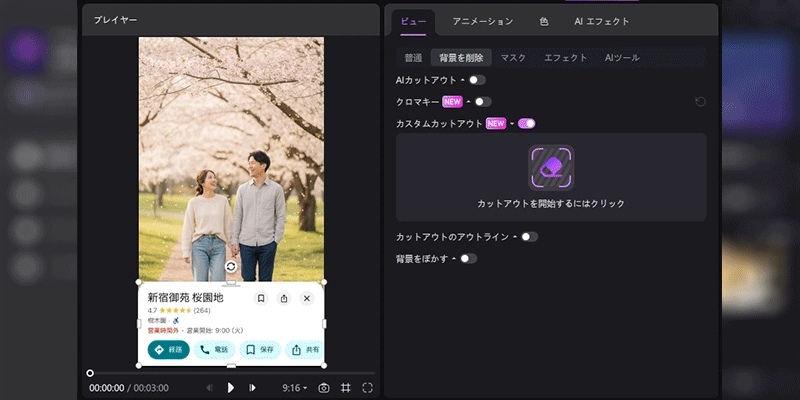Click the playhead on the player progress bar
800x400 pixels.
[x=90, y=373]
